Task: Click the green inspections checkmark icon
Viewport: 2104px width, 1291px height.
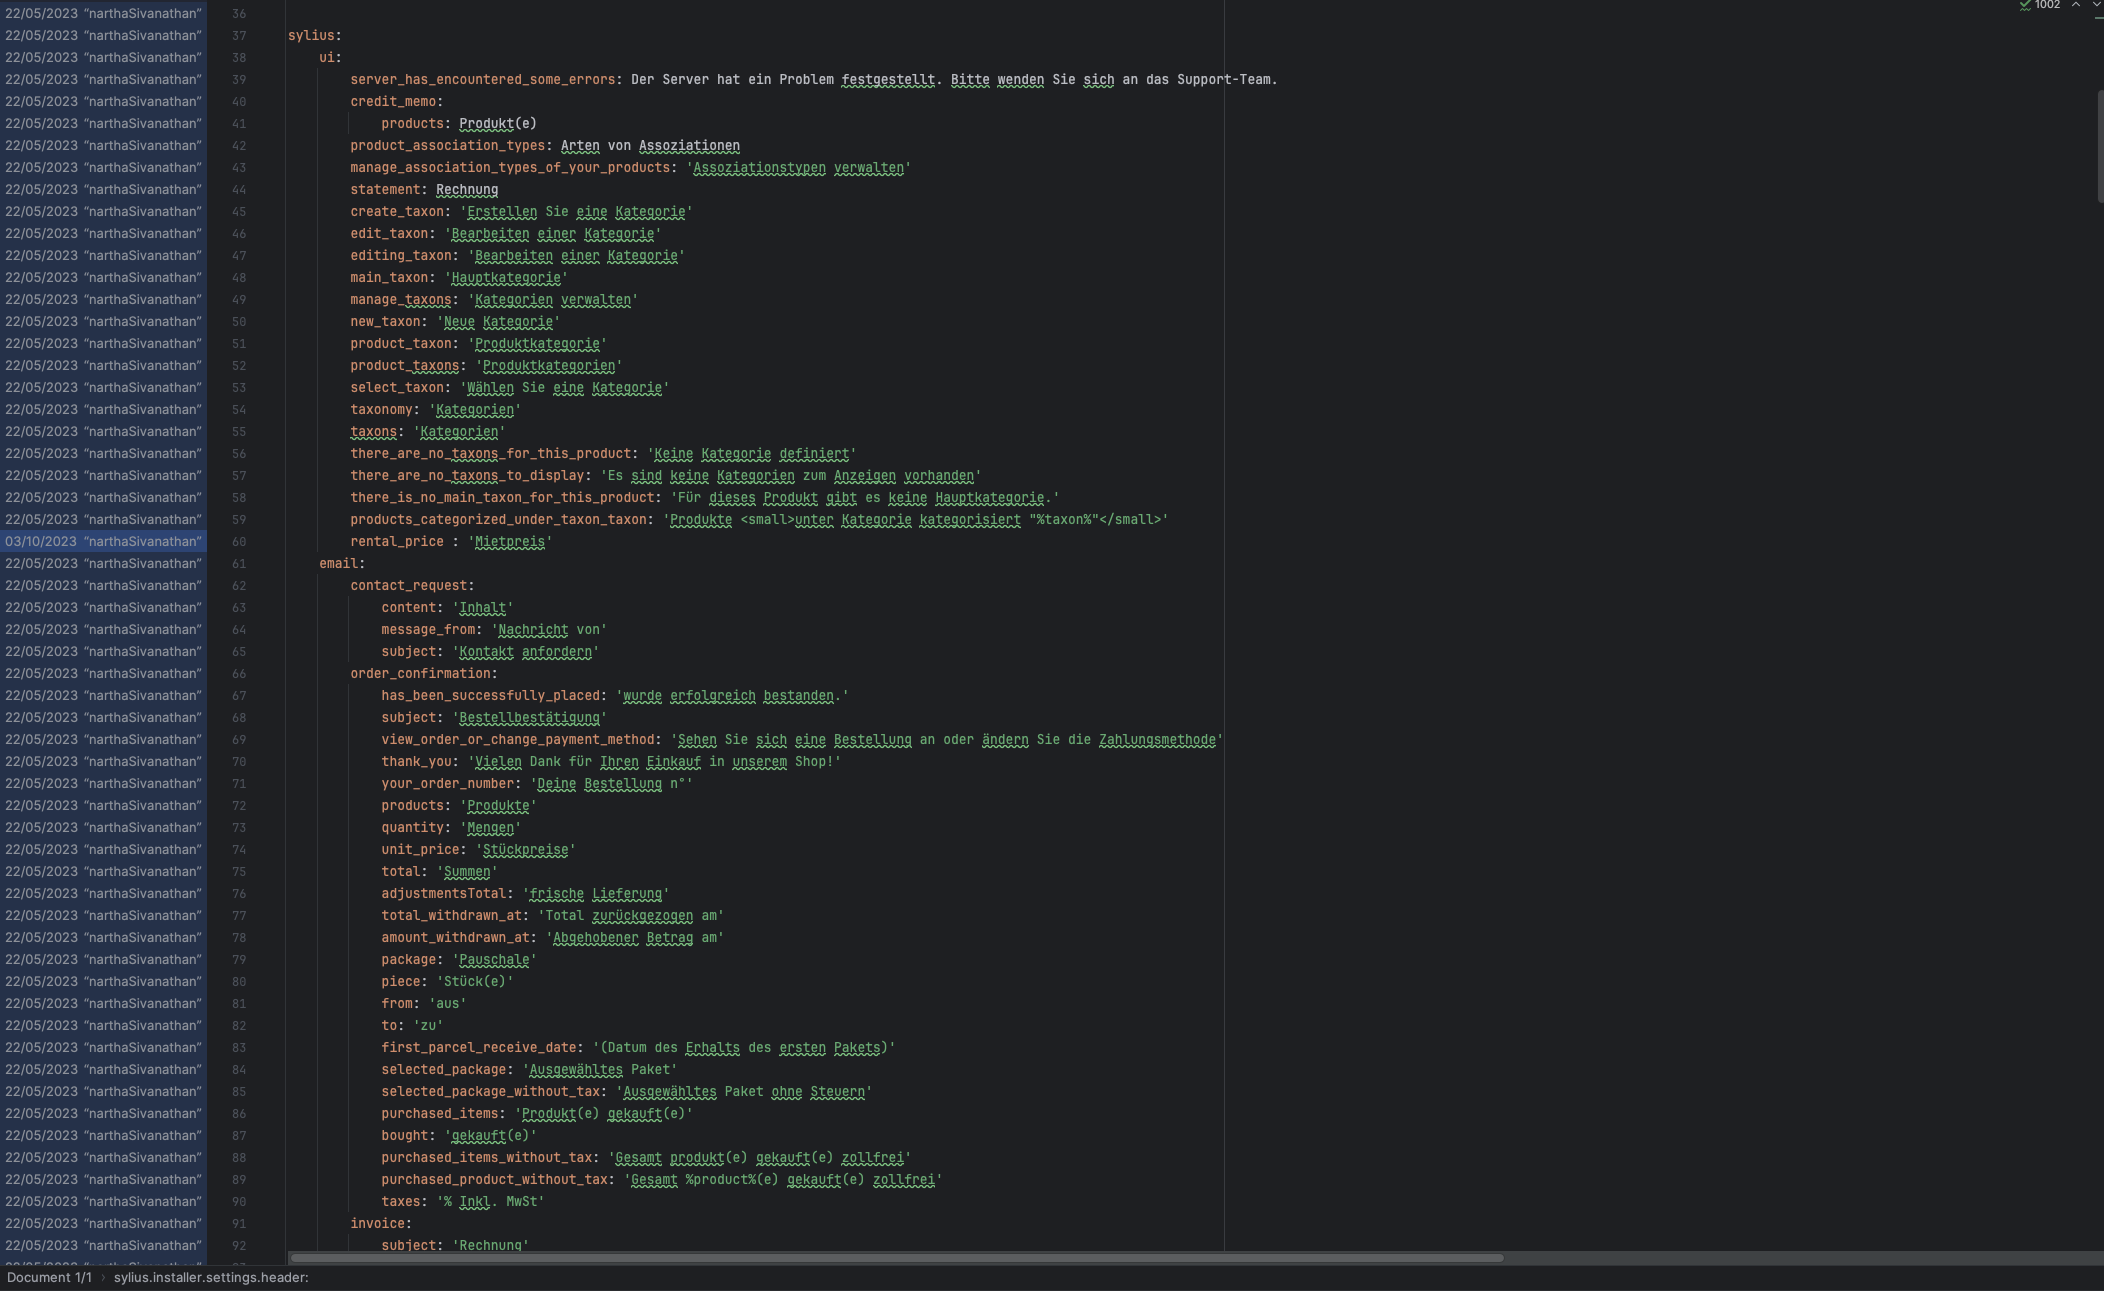Action: 2025,5
